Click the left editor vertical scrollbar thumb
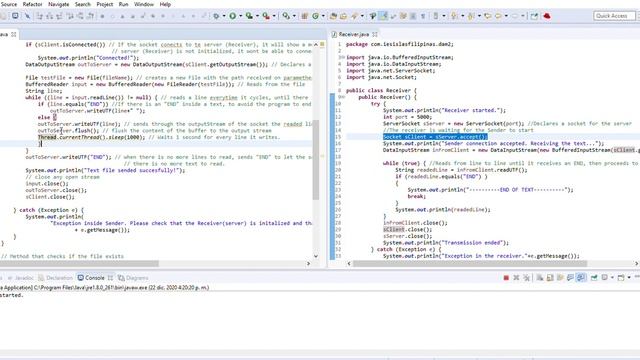 (x=316, y=160)
